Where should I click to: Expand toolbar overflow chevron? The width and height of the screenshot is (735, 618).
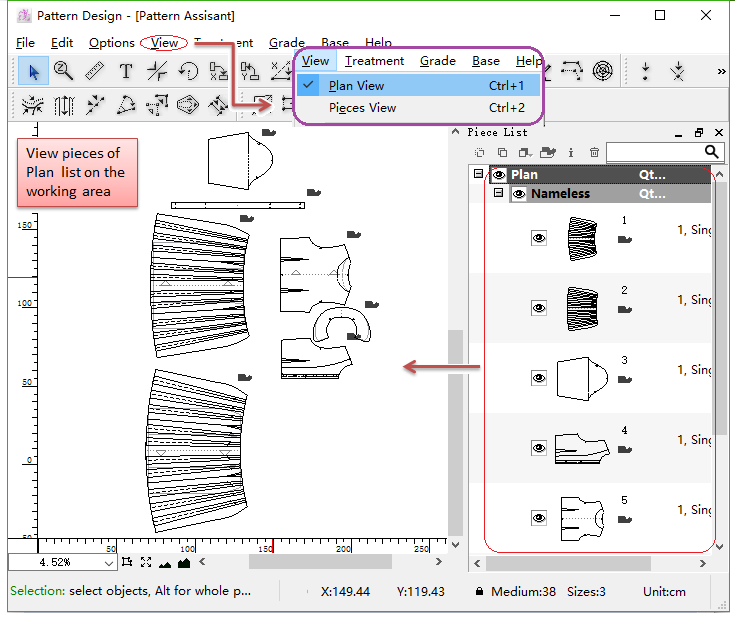721,71
